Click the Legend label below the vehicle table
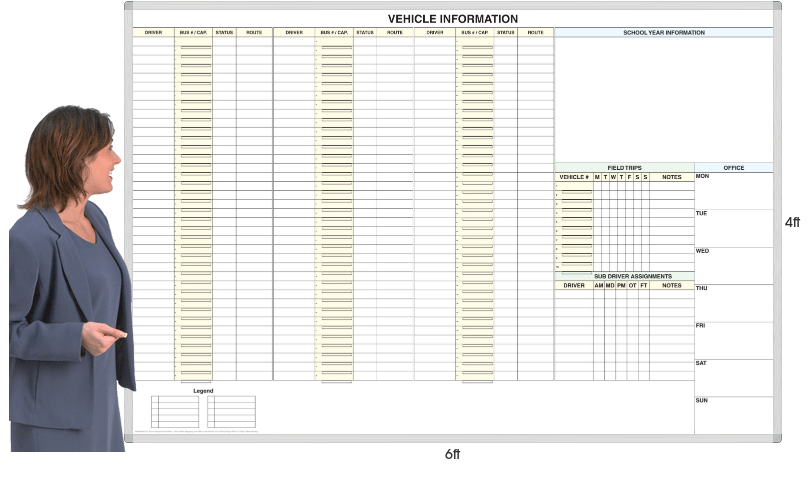Viewport: 809px width, 479px height. [x=203, y=391]
